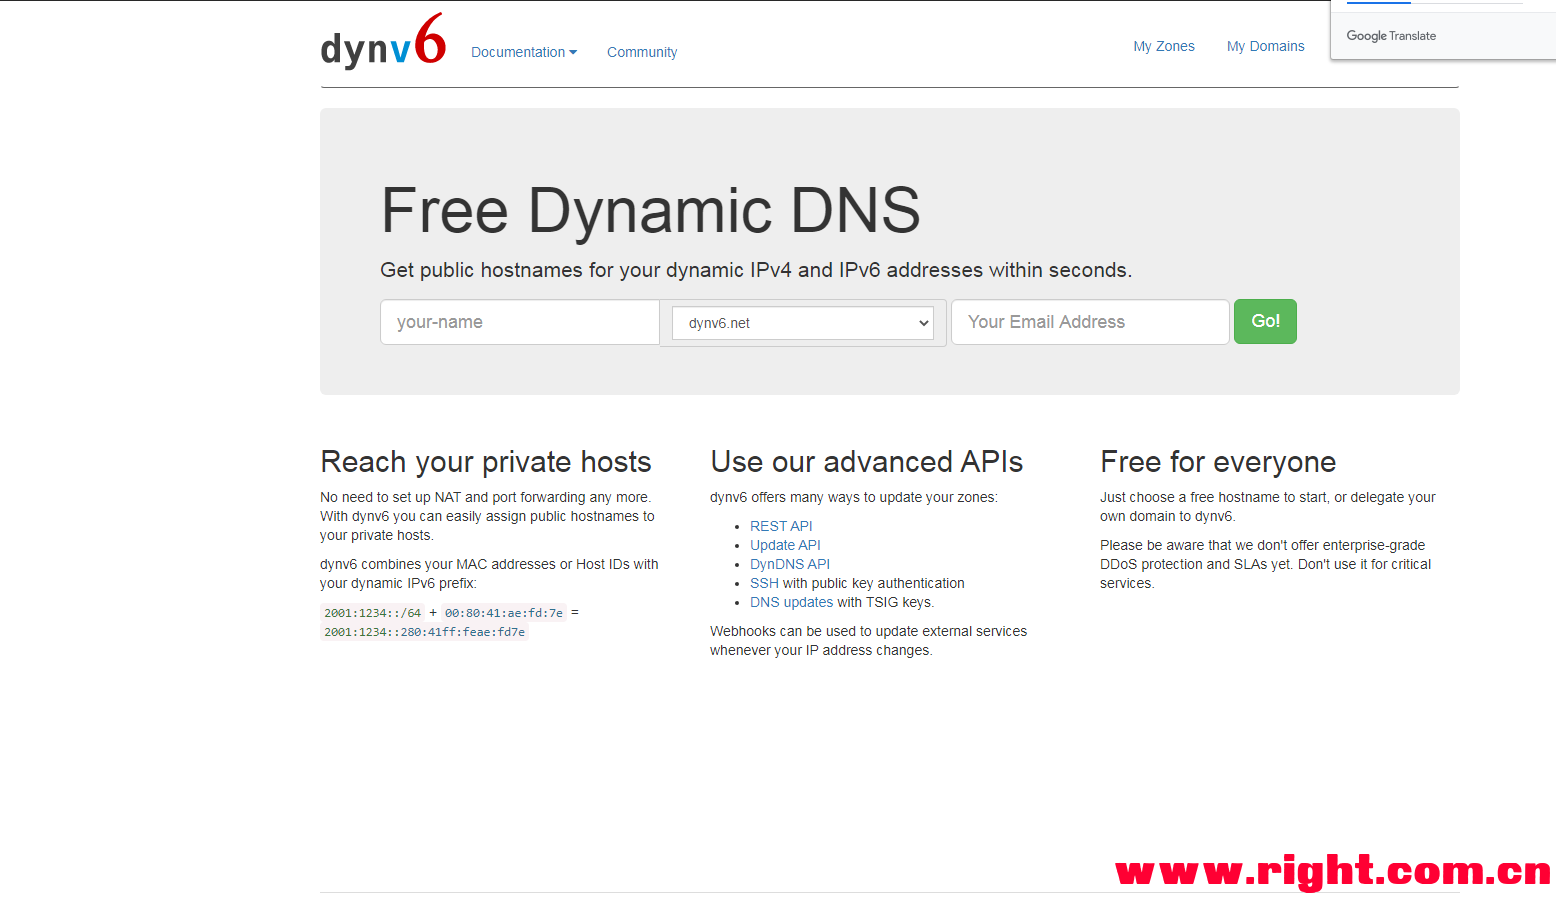Click the dynv6 logo

383,42
